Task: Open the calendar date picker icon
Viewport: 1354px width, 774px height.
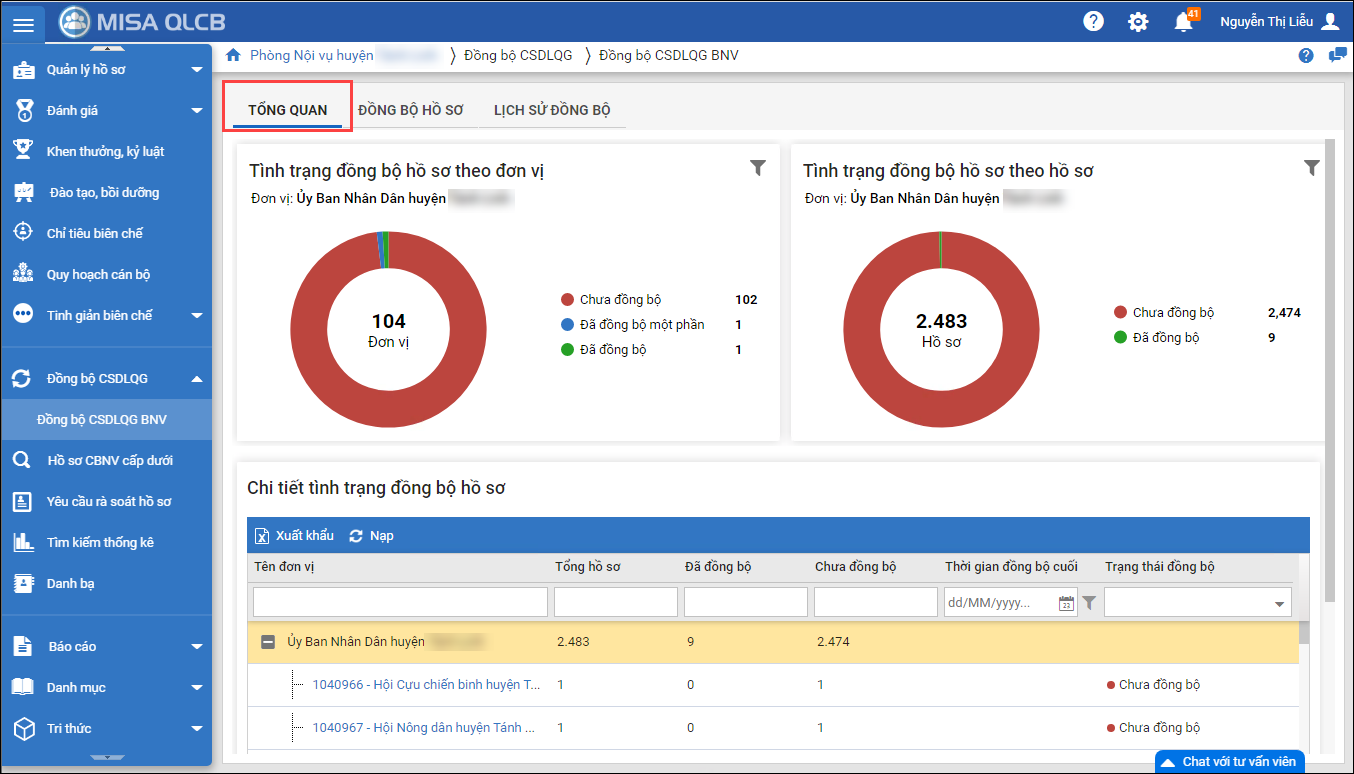Action: pyautogui.click(x=1066, y=603)
